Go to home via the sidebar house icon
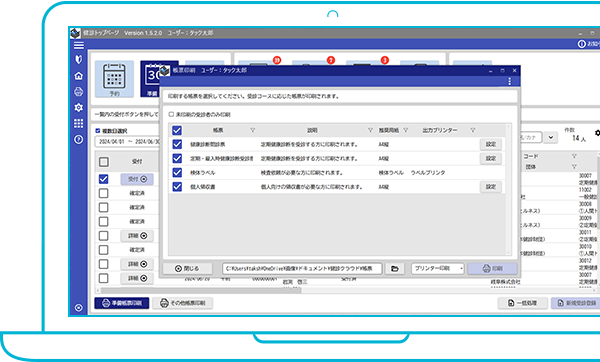The width and height of the screenshot is (600, 362). click(78, 76)
